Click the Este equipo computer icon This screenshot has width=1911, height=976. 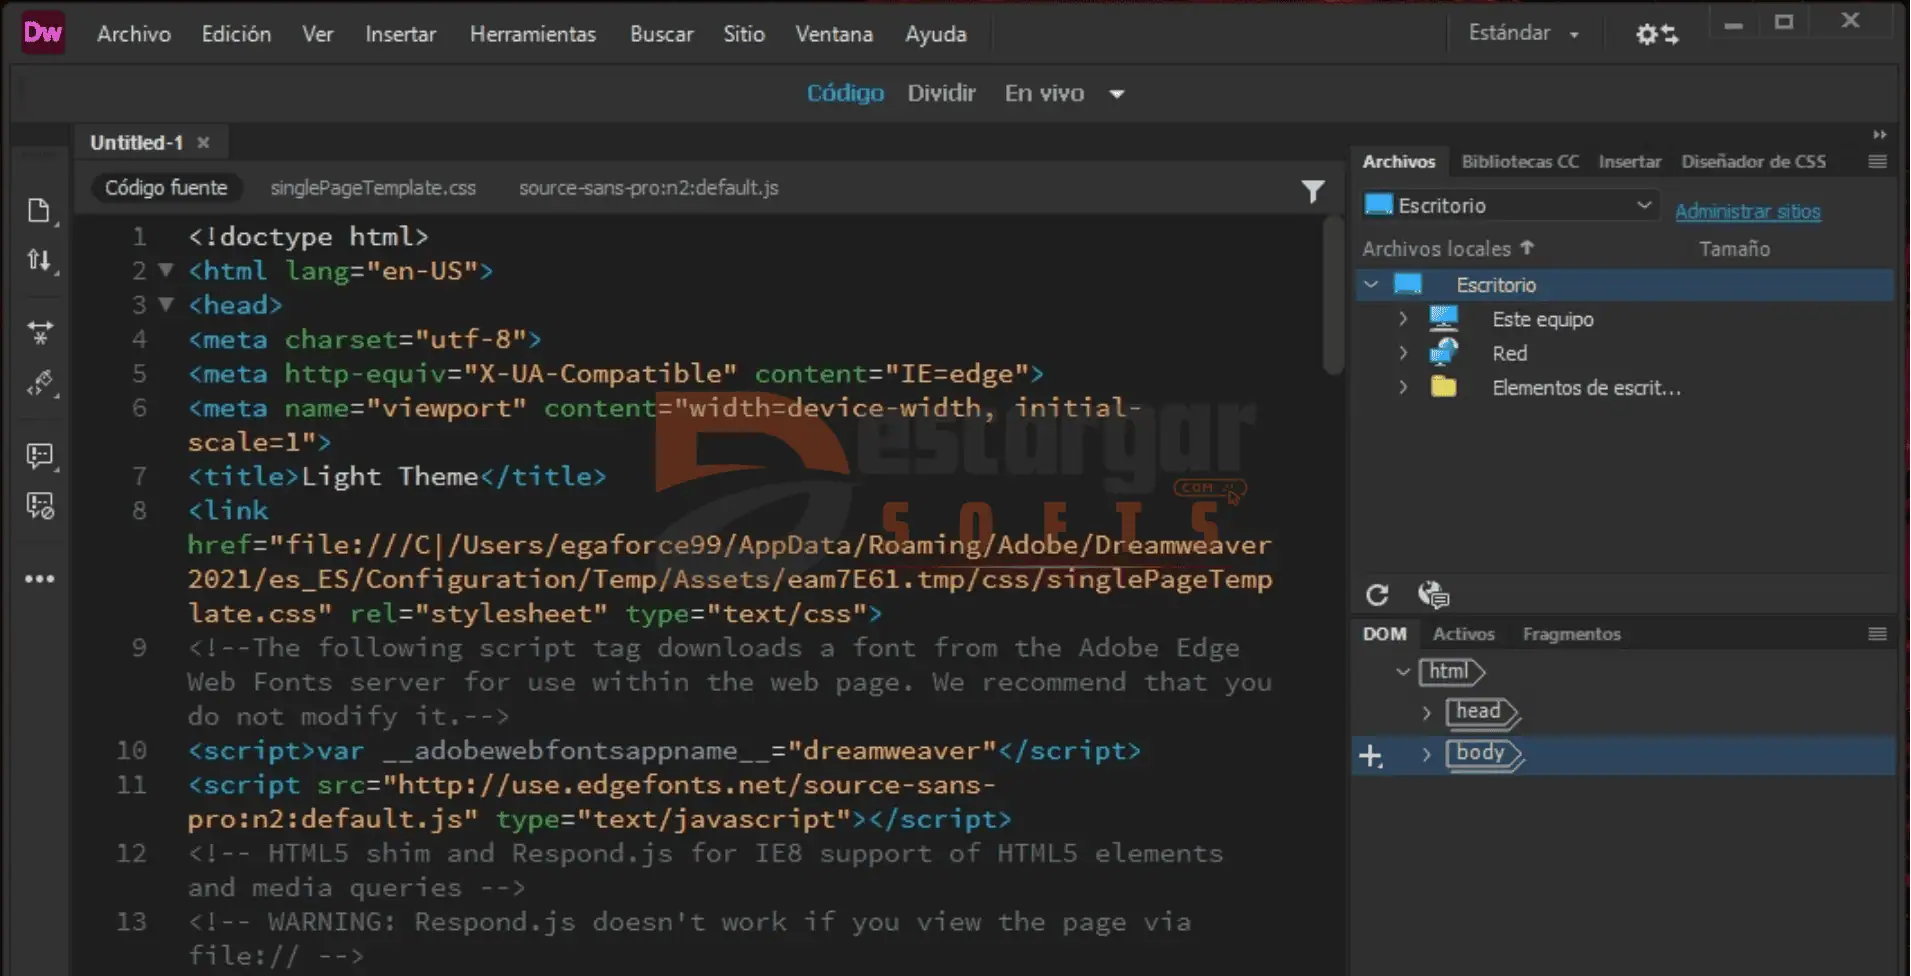click(1443, 319)
